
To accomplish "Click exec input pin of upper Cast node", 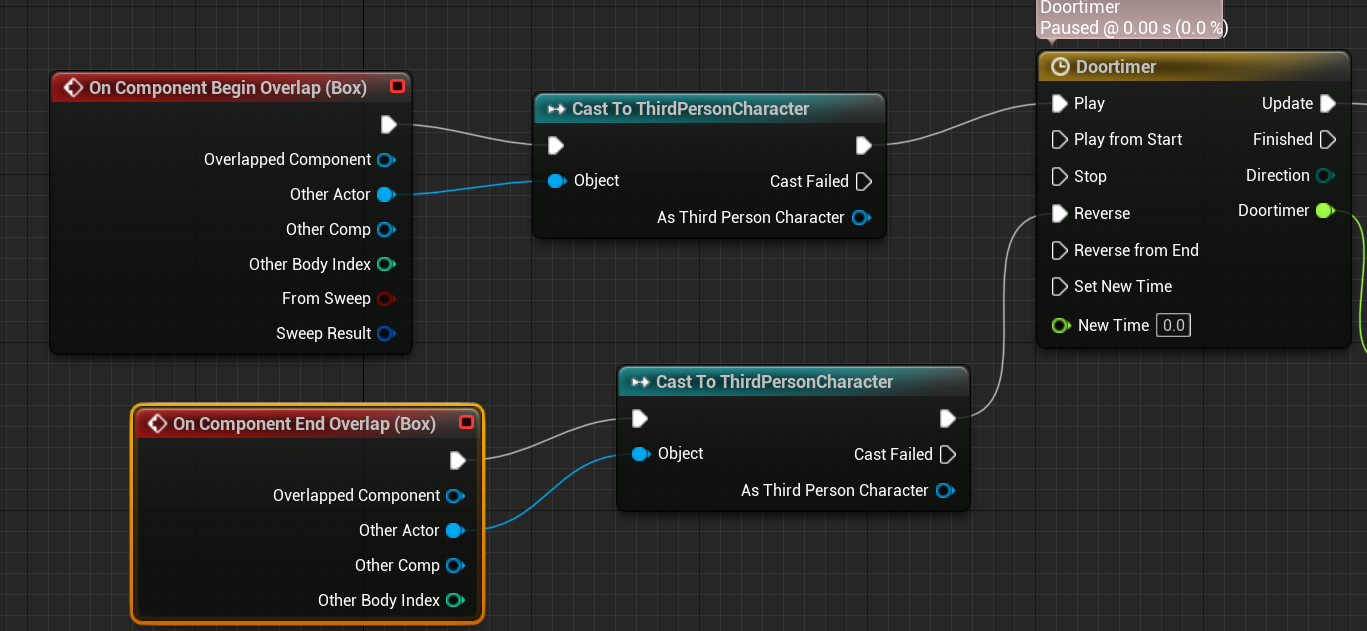I will 556,146.
